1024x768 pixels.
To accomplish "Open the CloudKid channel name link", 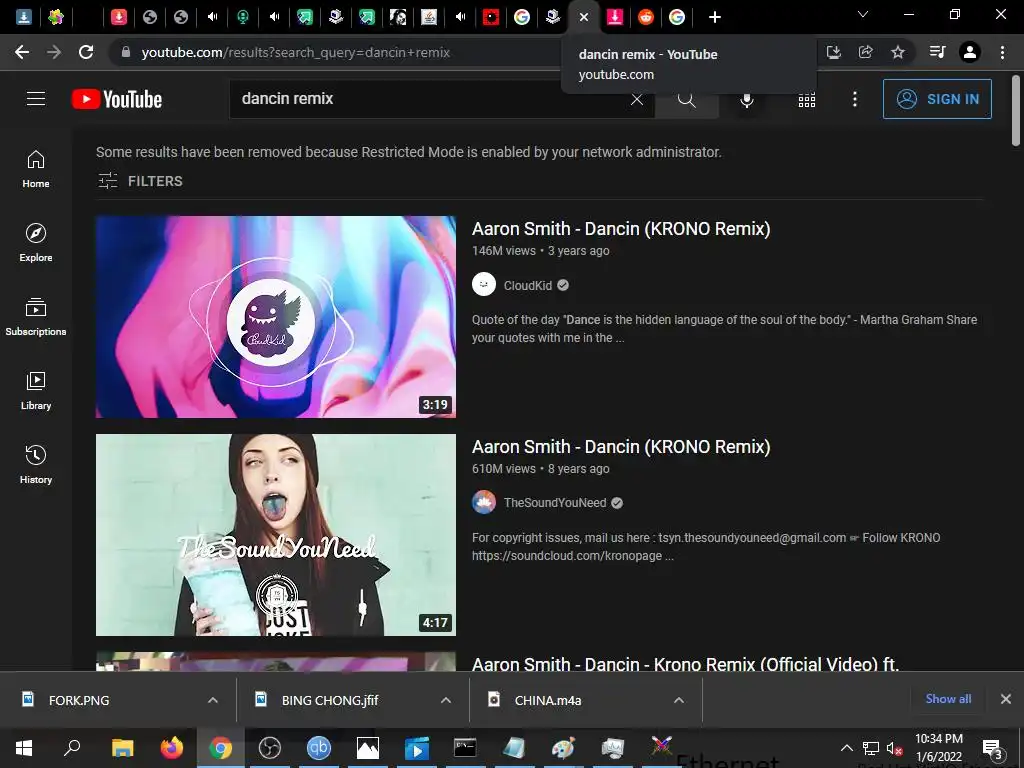I will [x=528, y=285].
